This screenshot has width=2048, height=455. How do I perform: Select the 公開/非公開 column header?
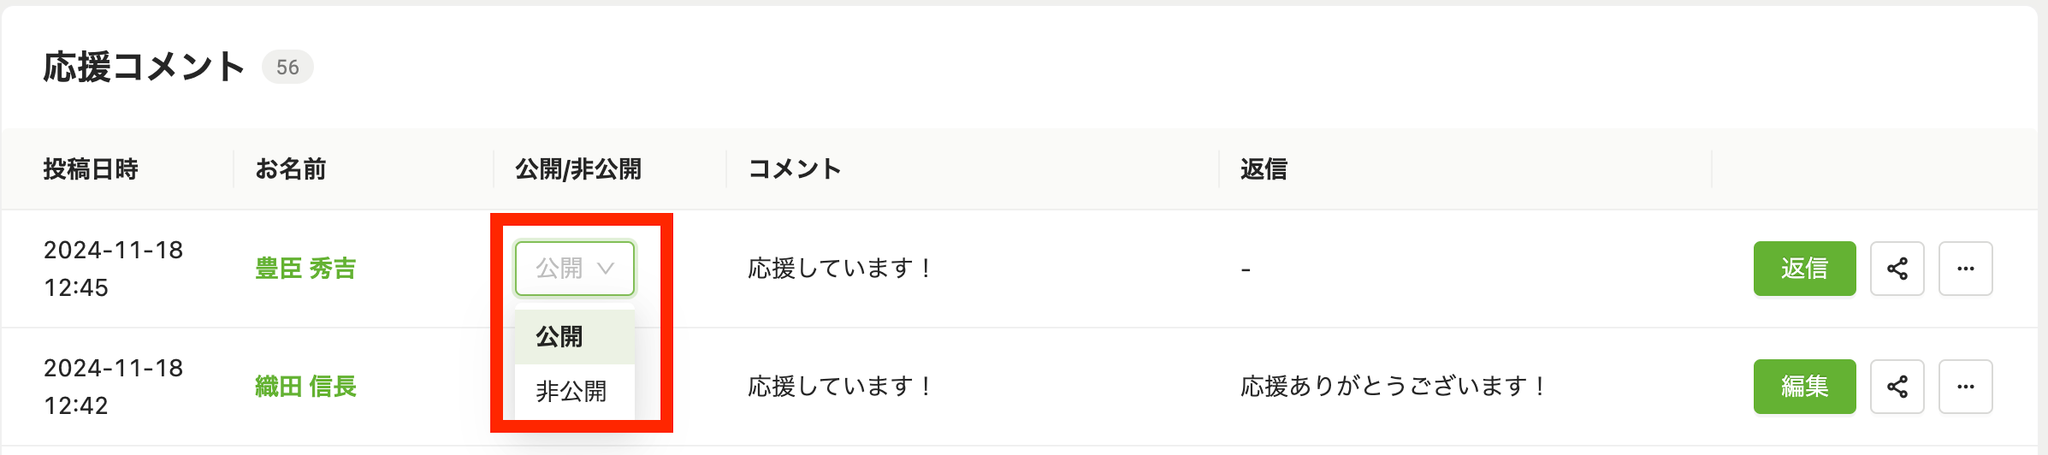[x=578, y=169]
